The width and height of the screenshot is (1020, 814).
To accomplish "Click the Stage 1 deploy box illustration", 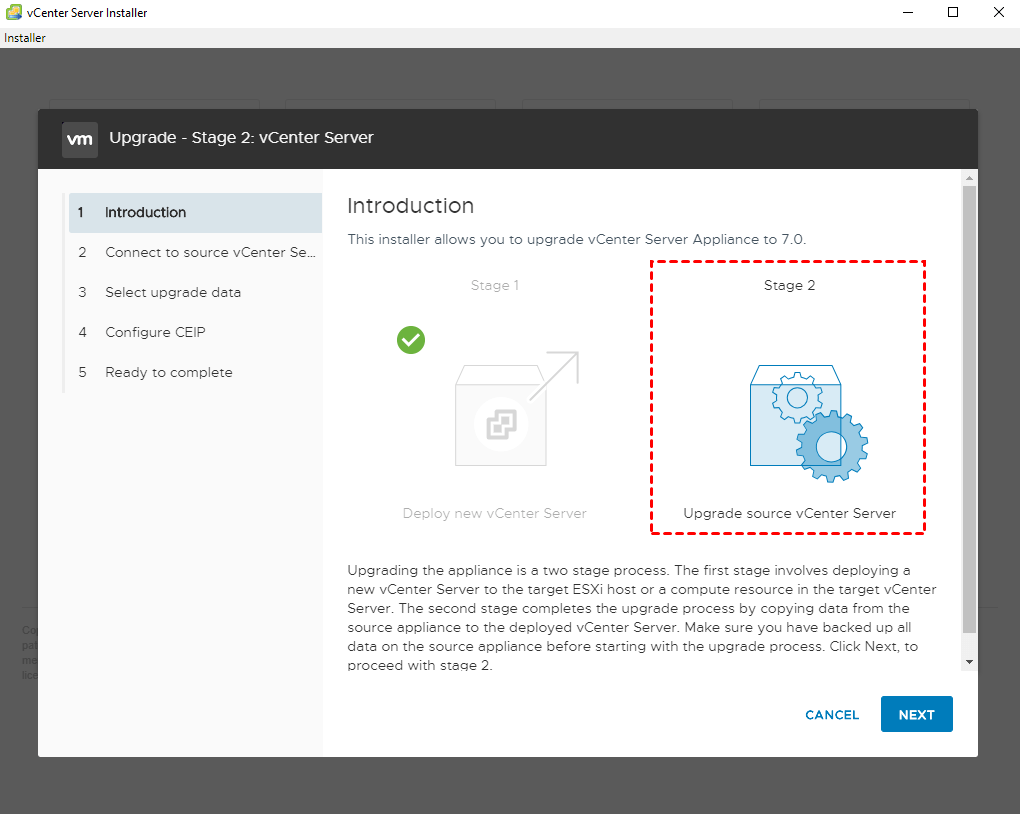I will coord(517,409).
